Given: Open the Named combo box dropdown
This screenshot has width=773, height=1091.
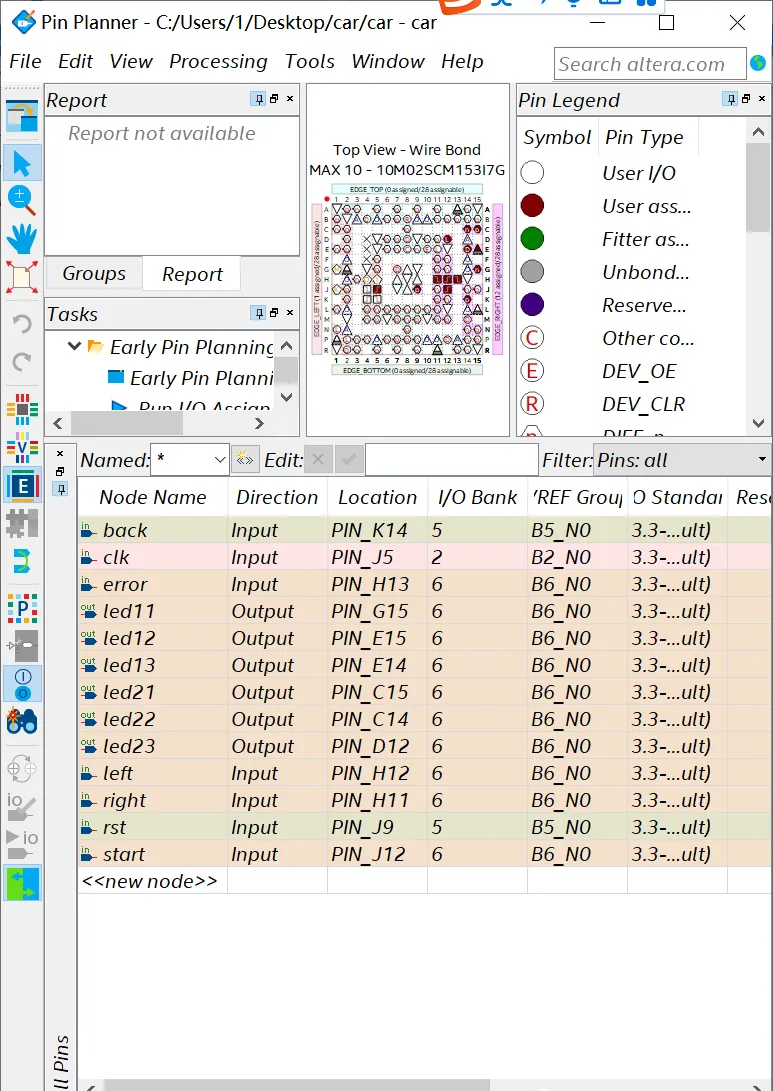Looking at the screenshot, I should point(219,459).
